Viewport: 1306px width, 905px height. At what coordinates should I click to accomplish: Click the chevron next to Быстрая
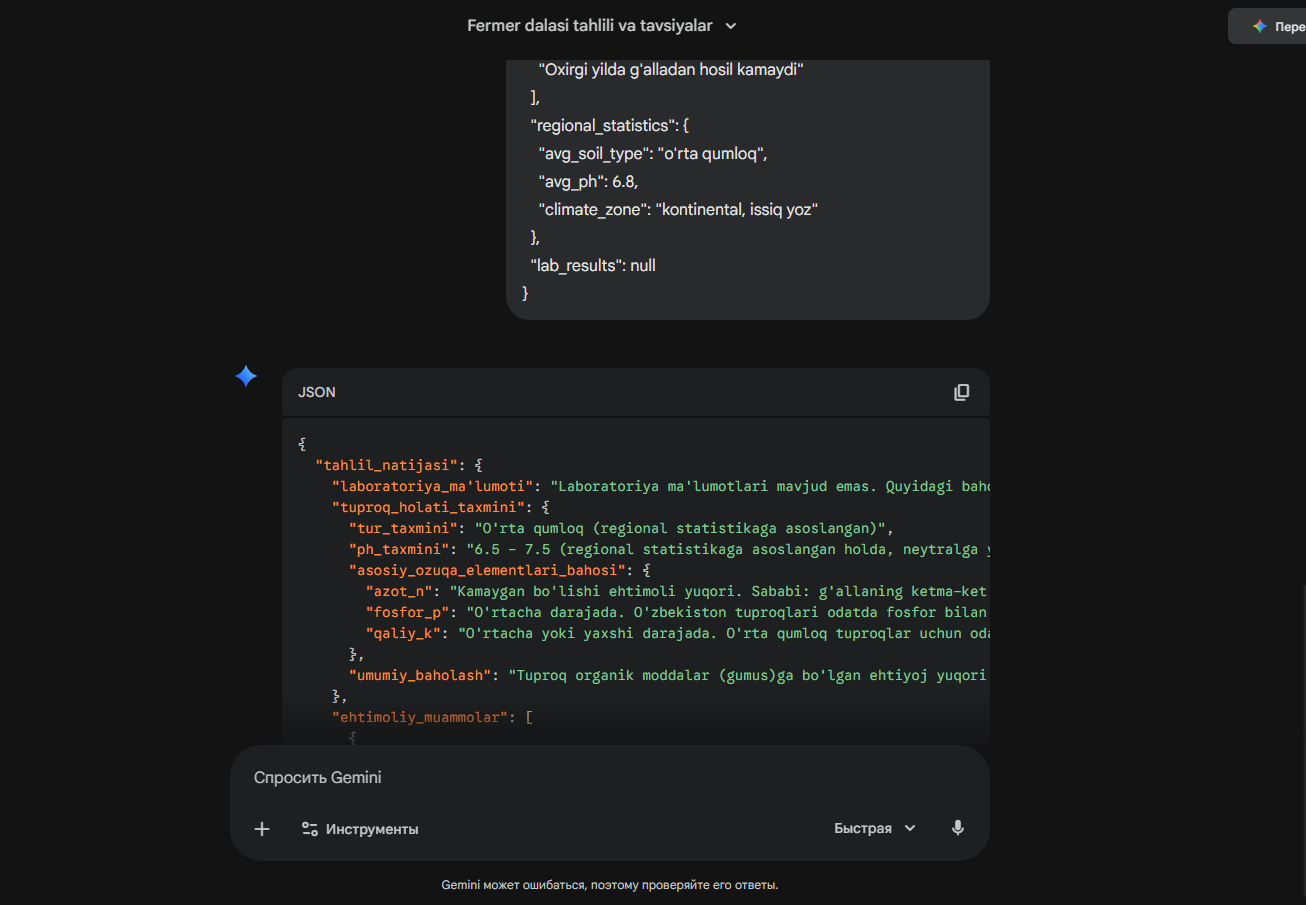[909, 828]
